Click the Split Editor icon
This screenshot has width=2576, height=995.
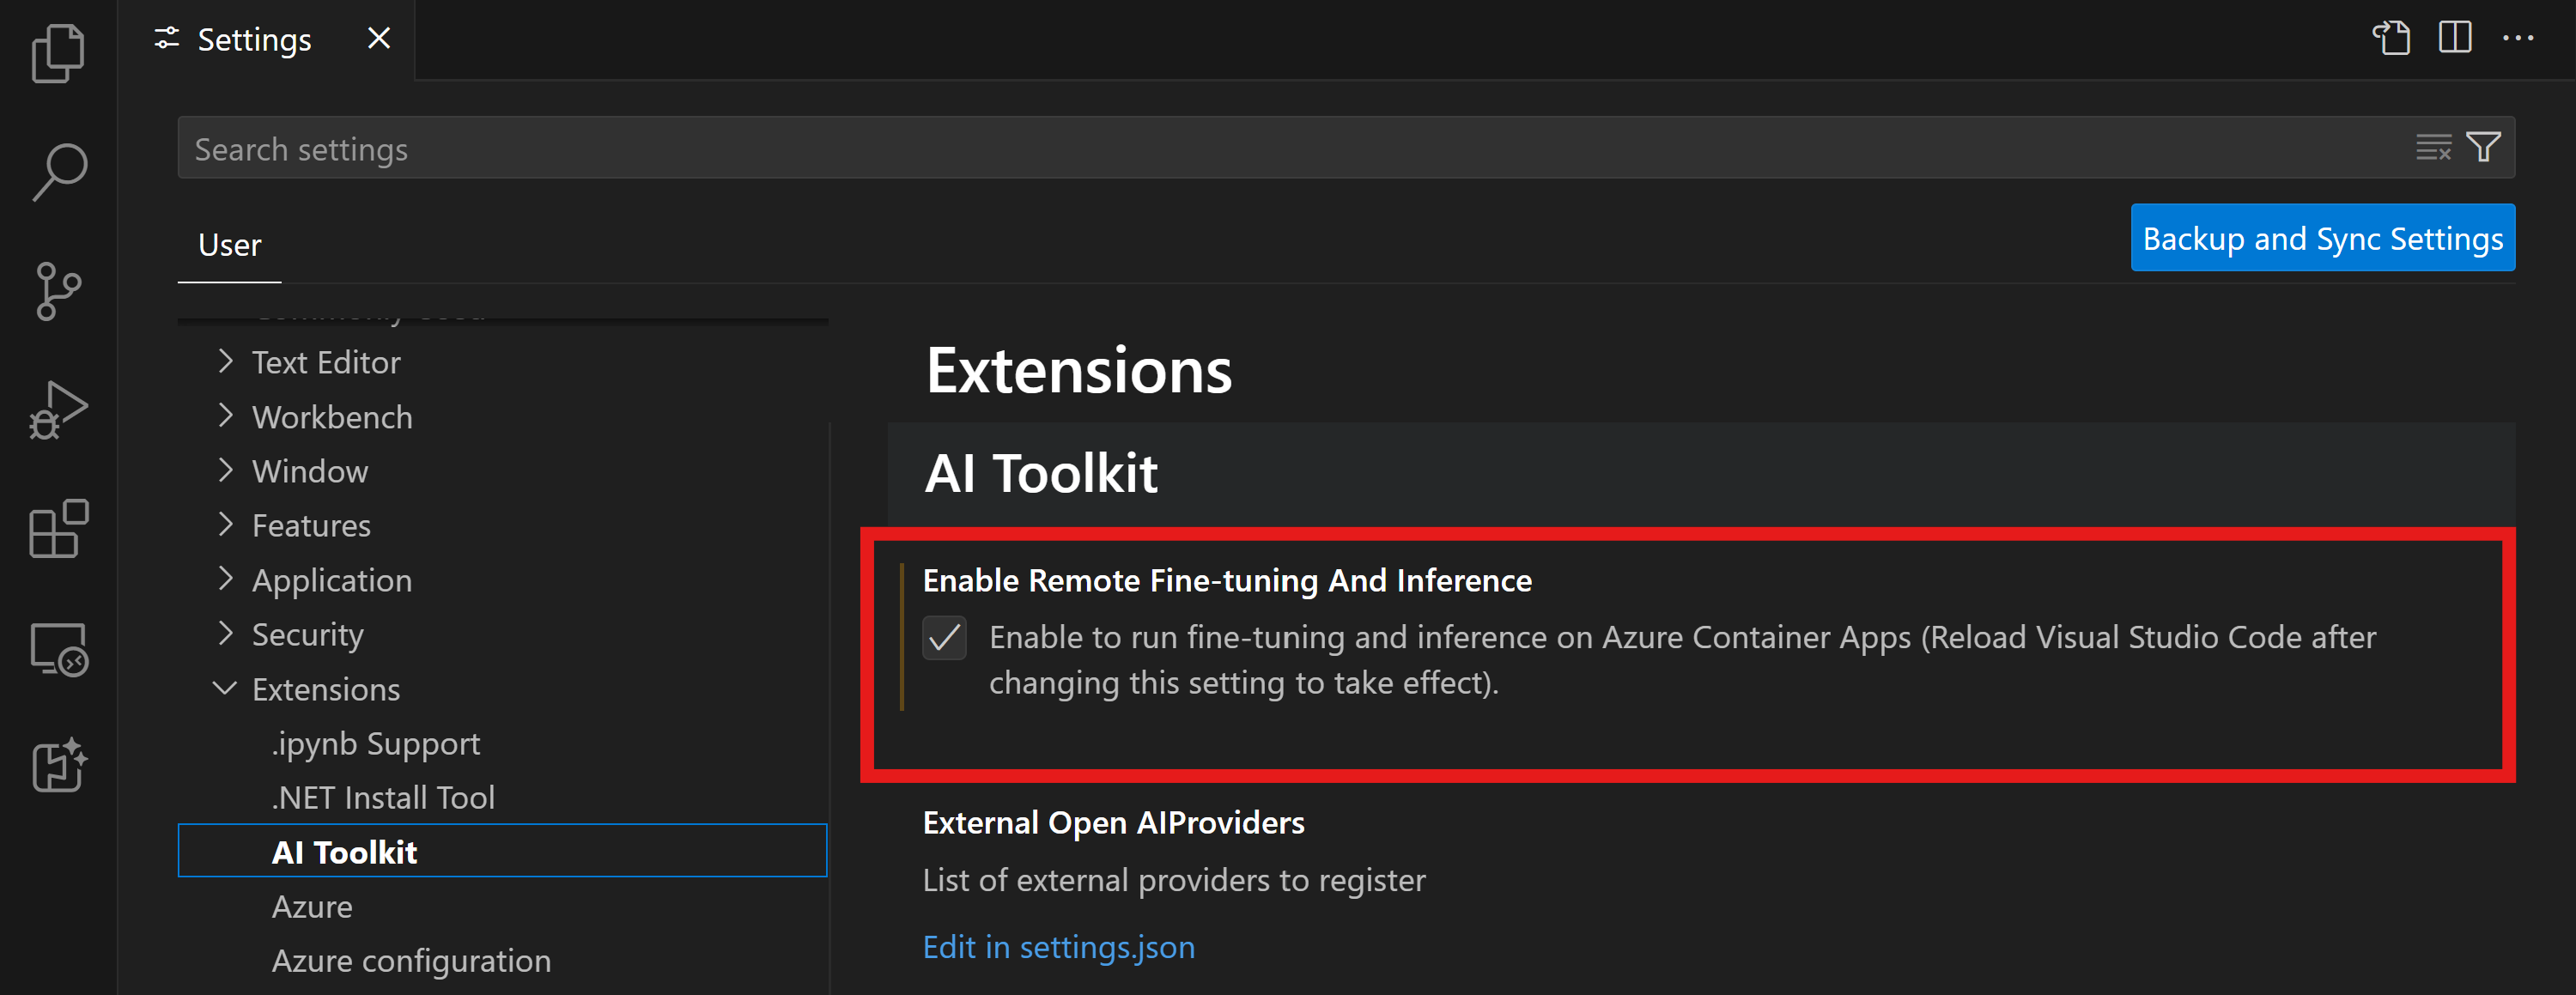2456,38
